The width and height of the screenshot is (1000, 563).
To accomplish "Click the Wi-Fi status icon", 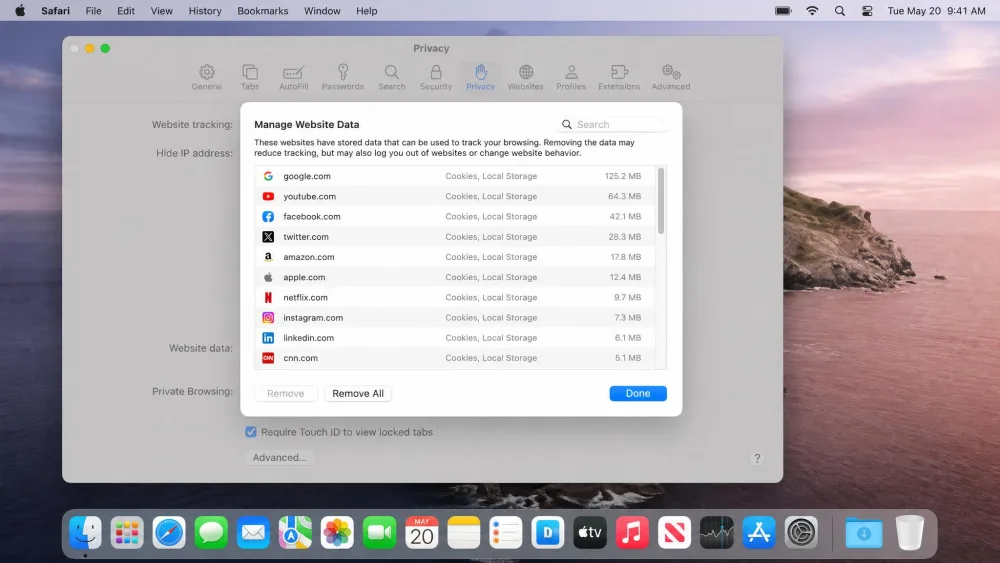I will (812, 11).
